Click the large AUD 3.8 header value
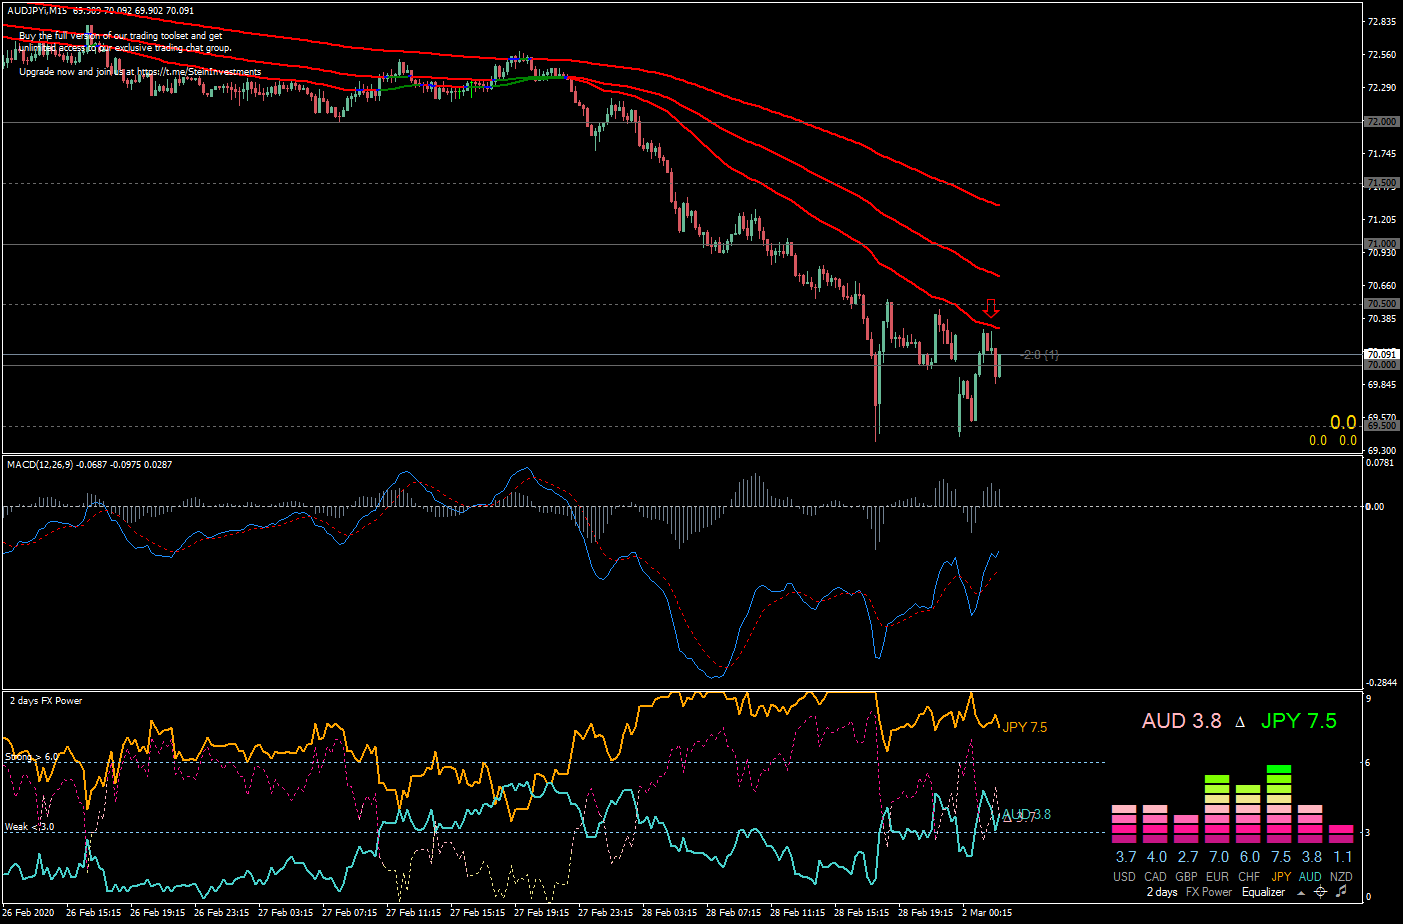 click(x=1182, y=721)
